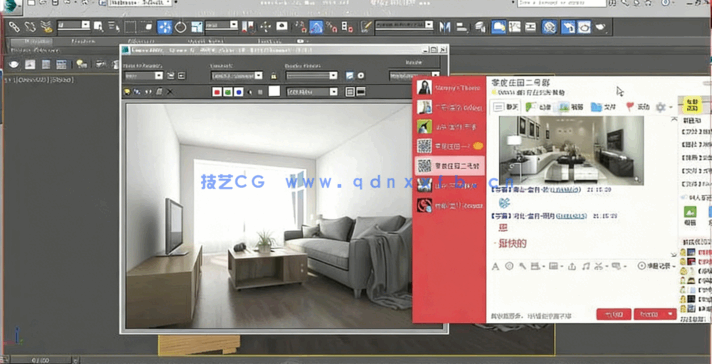The image size is (712, 364).
Task: Click the white color swatch in render window
Action: 274,91
